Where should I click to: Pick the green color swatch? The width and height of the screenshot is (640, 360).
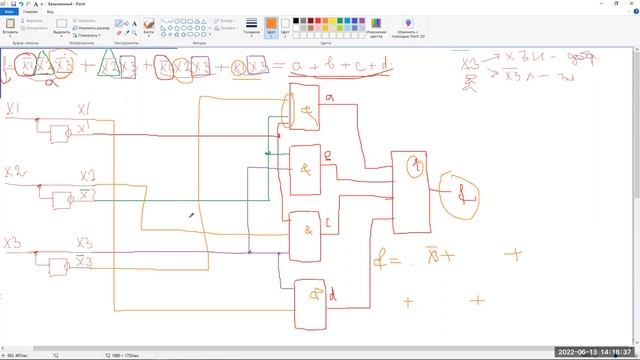tap(340, 20)
